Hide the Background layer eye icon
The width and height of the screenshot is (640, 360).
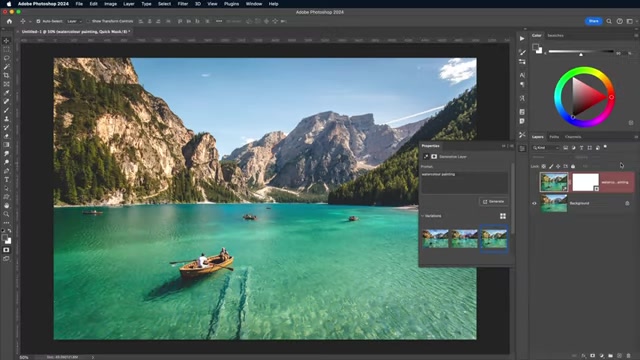click(x=534, y=203)
